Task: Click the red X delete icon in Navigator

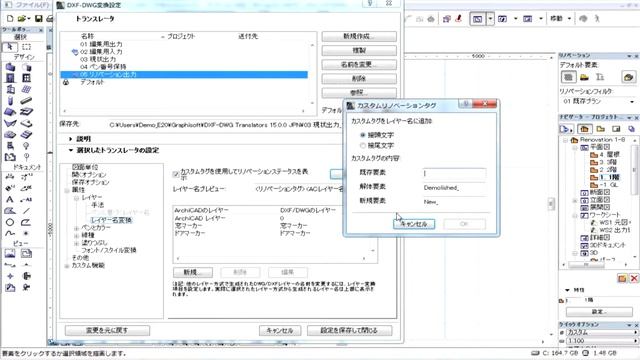Action: [634, 278]
